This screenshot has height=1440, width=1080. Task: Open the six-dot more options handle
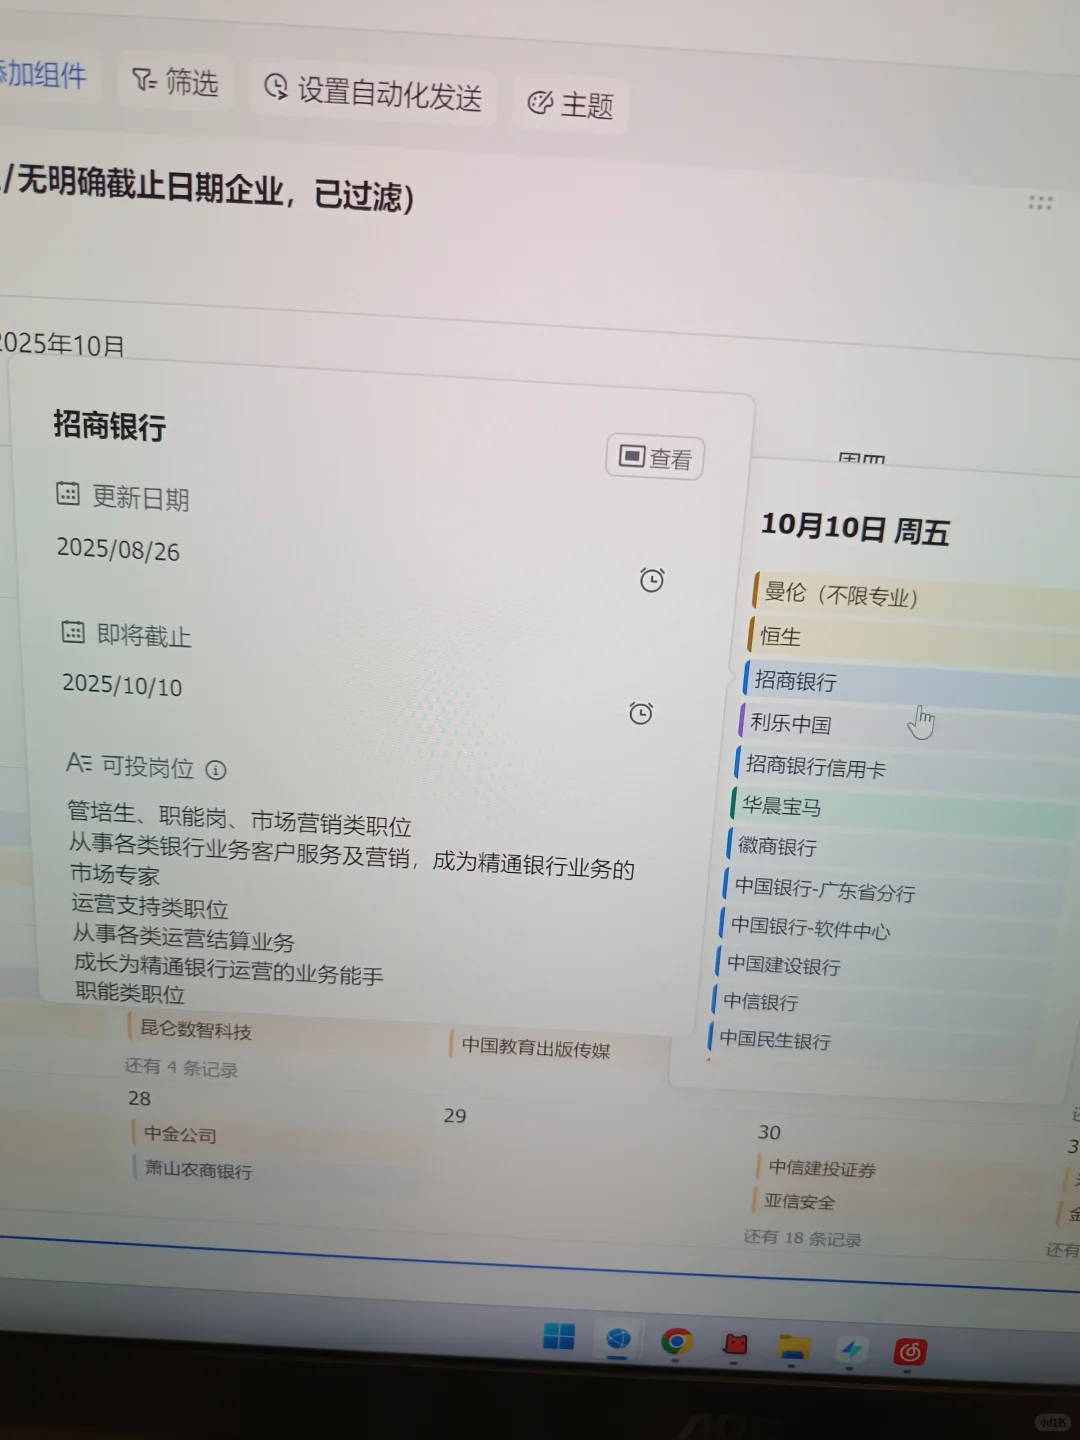1040,203
